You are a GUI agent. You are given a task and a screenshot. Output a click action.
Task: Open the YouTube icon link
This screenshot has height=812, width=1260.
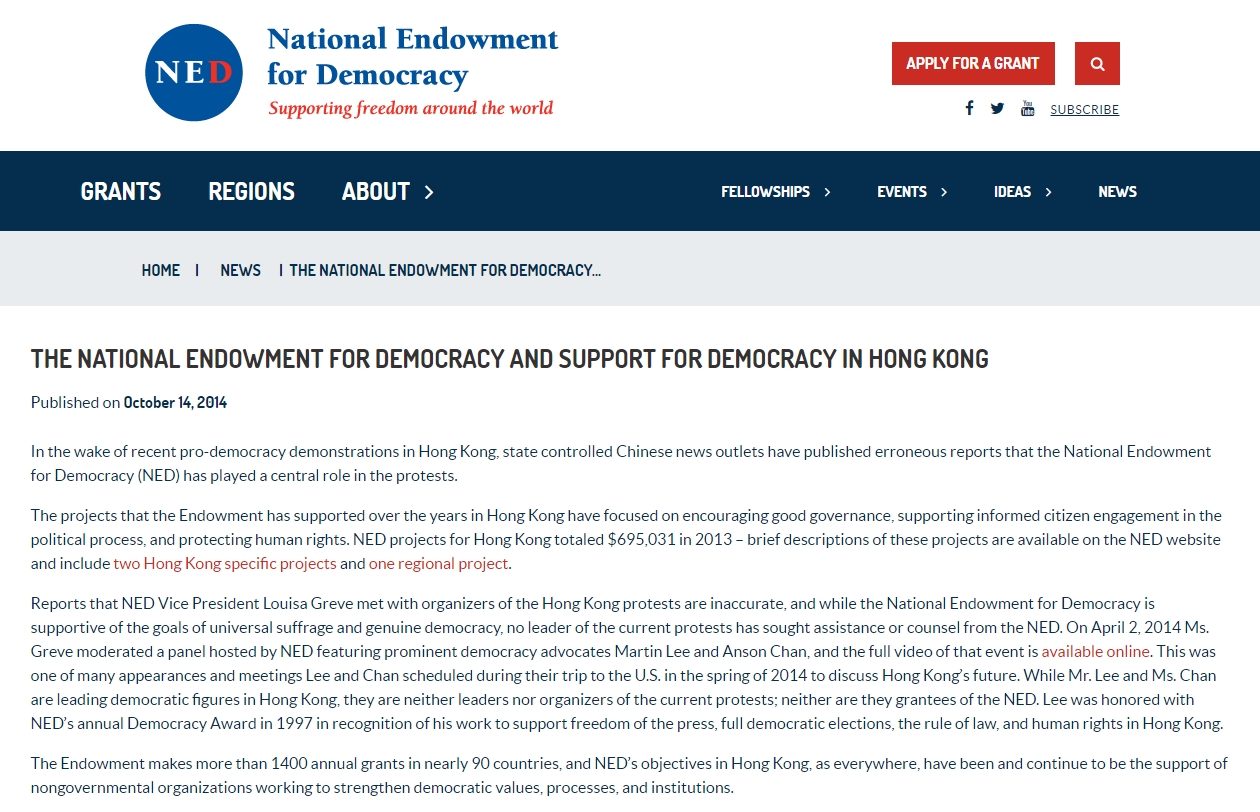click(x=1027, y=108)
